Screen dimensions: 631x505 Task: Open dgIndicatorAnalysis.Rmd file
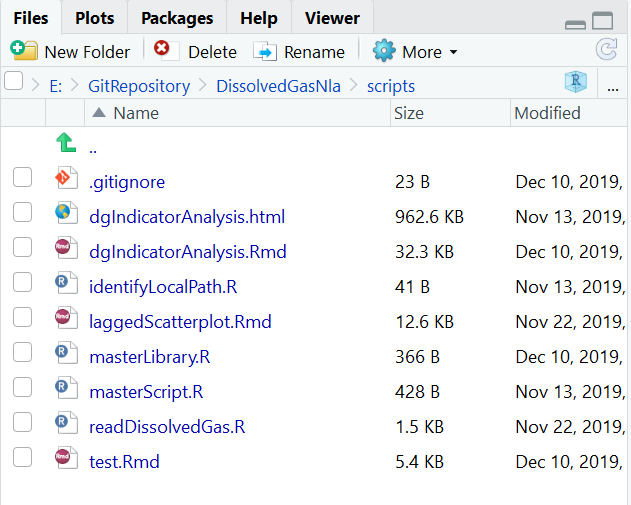pos(188,252)
